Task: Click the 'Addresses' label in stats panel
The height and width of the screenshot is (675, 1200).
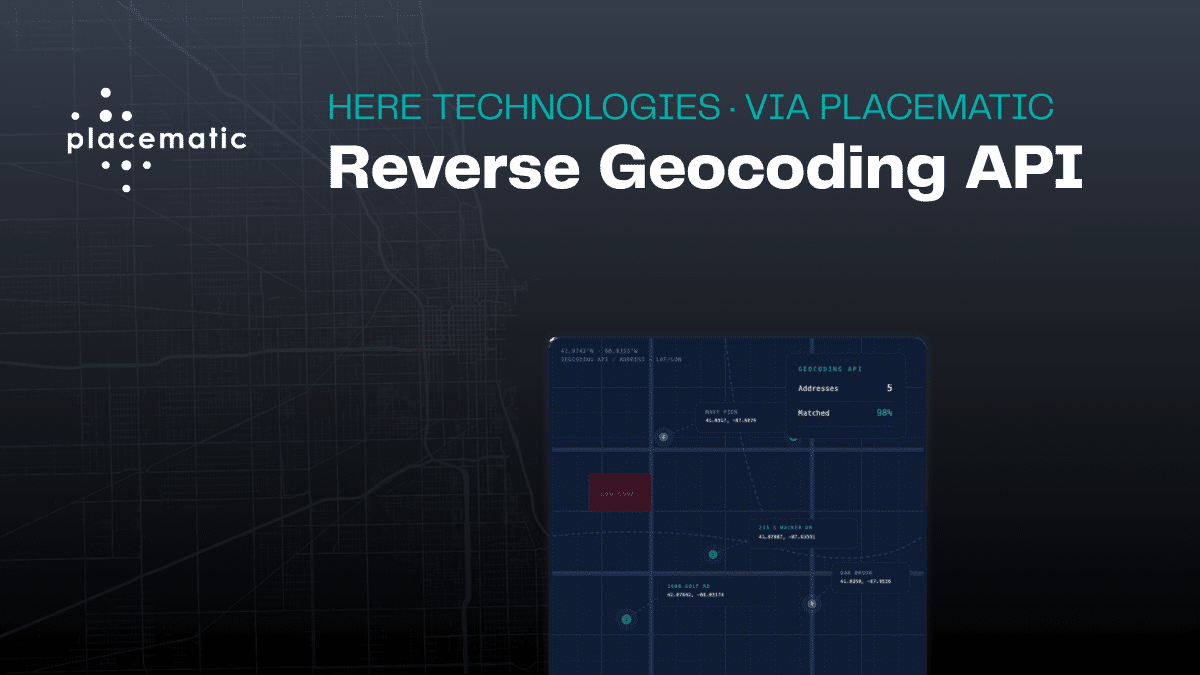Action: pyautogui.click(x=819, y=388)
